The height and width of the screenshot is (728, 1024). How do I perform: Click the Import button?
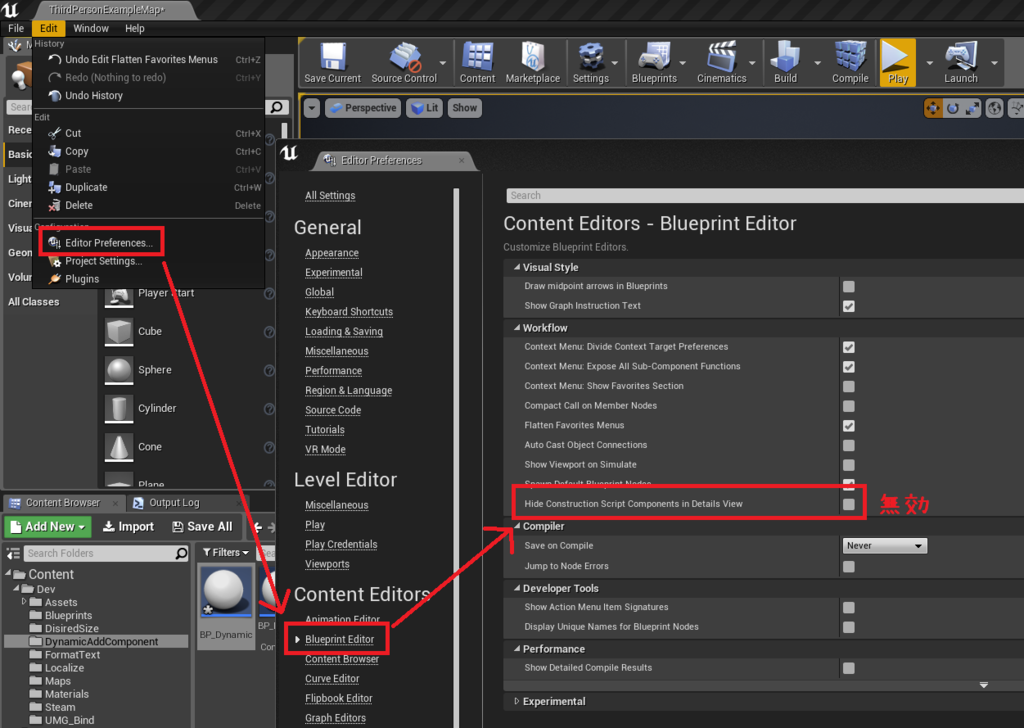pos(129,526)
